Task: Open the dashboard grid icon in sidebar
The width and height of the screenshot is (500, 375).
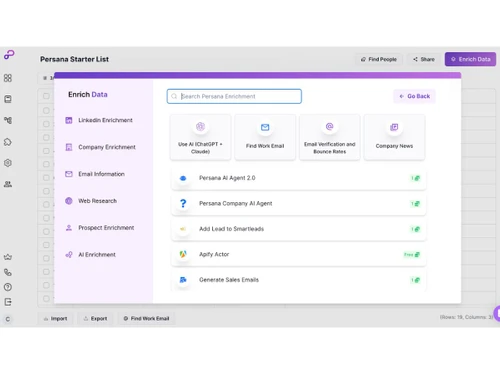Action: coord(8,78)
